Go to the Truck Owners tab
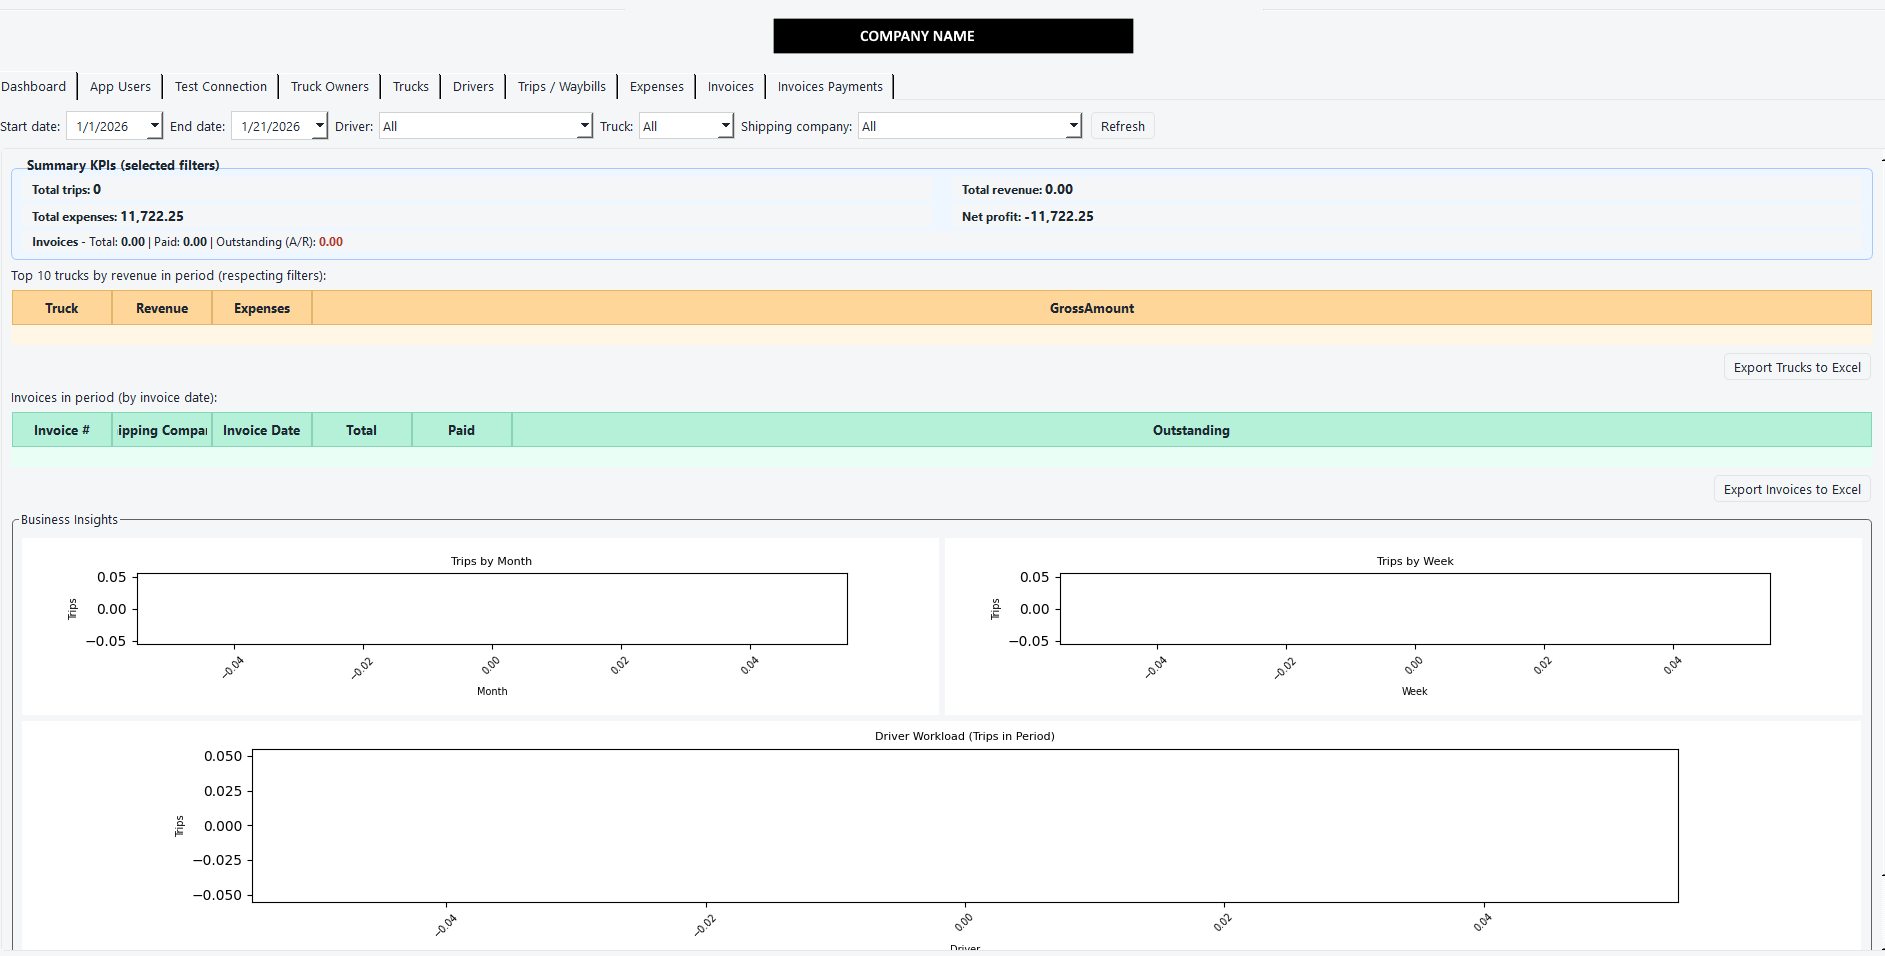The height and width of the screenshot is (956, 1885). tap(329, 87)
